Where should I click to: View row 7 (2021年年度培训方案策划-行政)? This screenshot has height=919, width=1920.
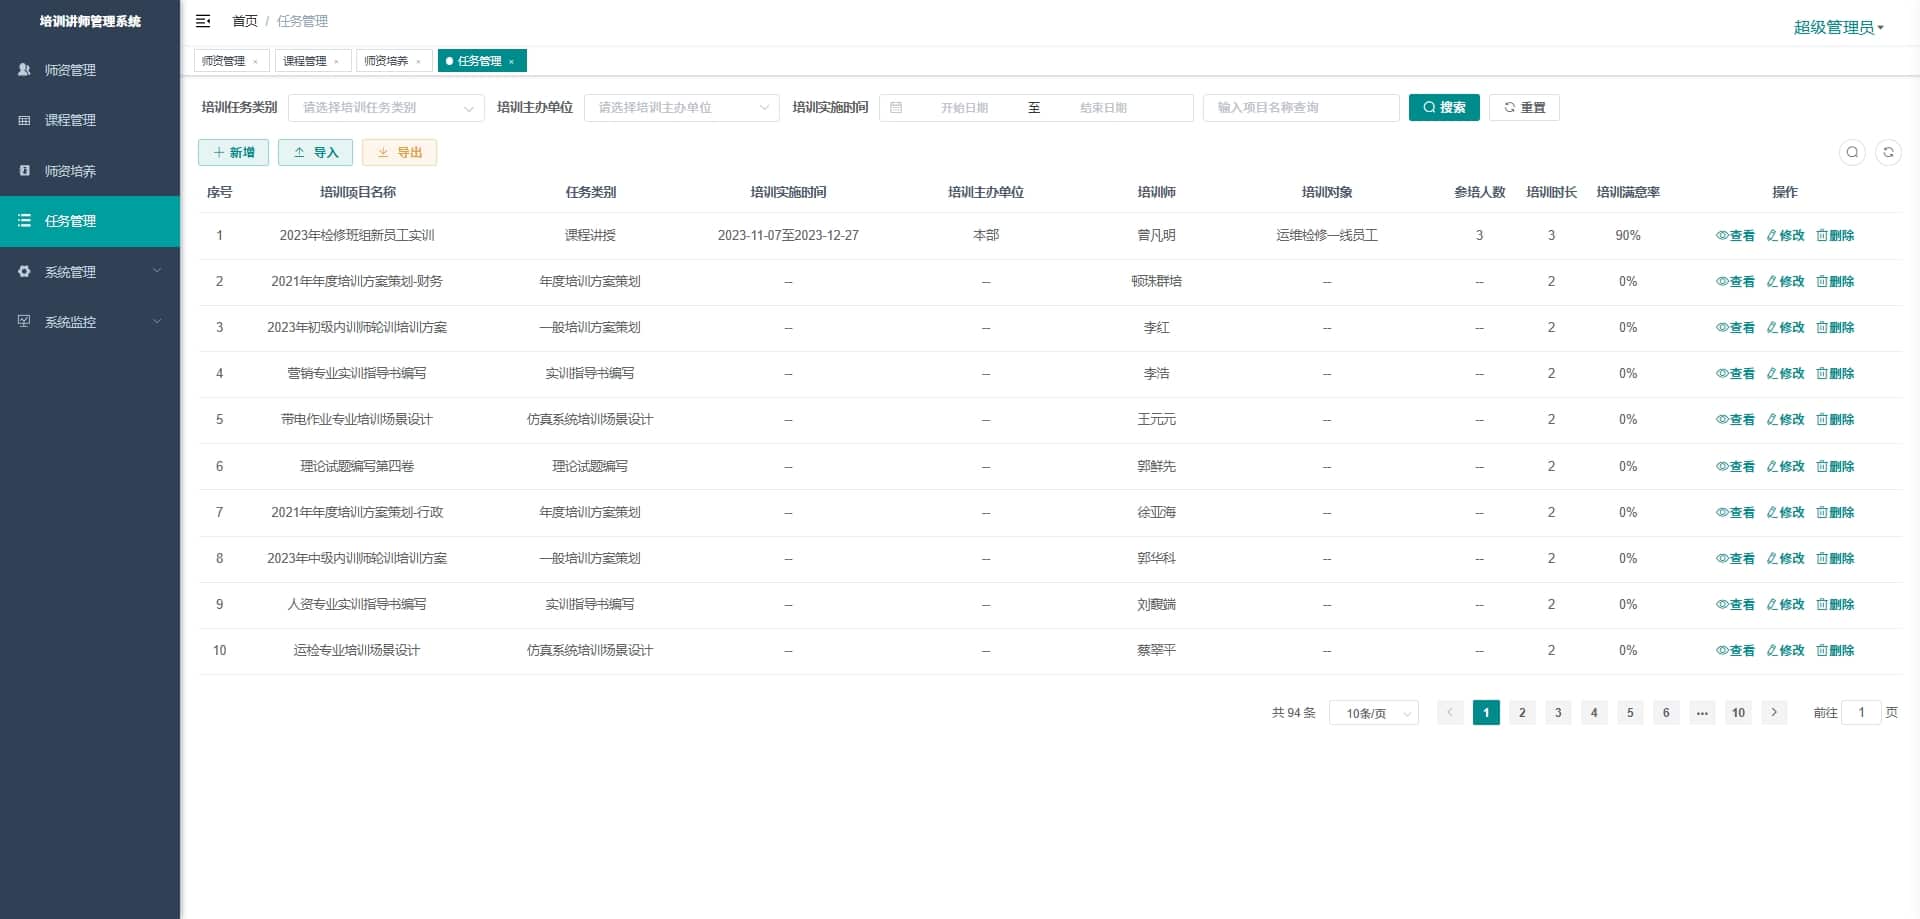(x=1735, y=513)
